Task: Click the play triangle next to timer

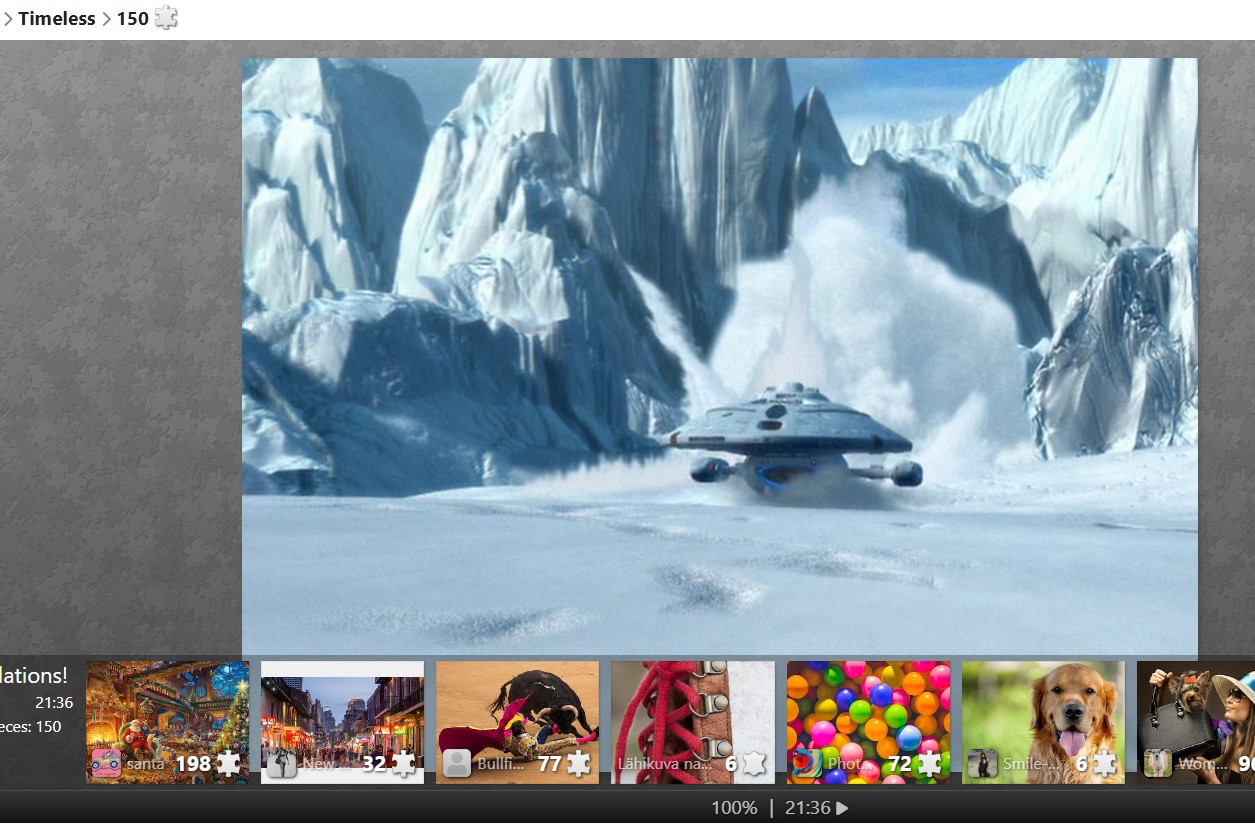Action: coord(842,808)
